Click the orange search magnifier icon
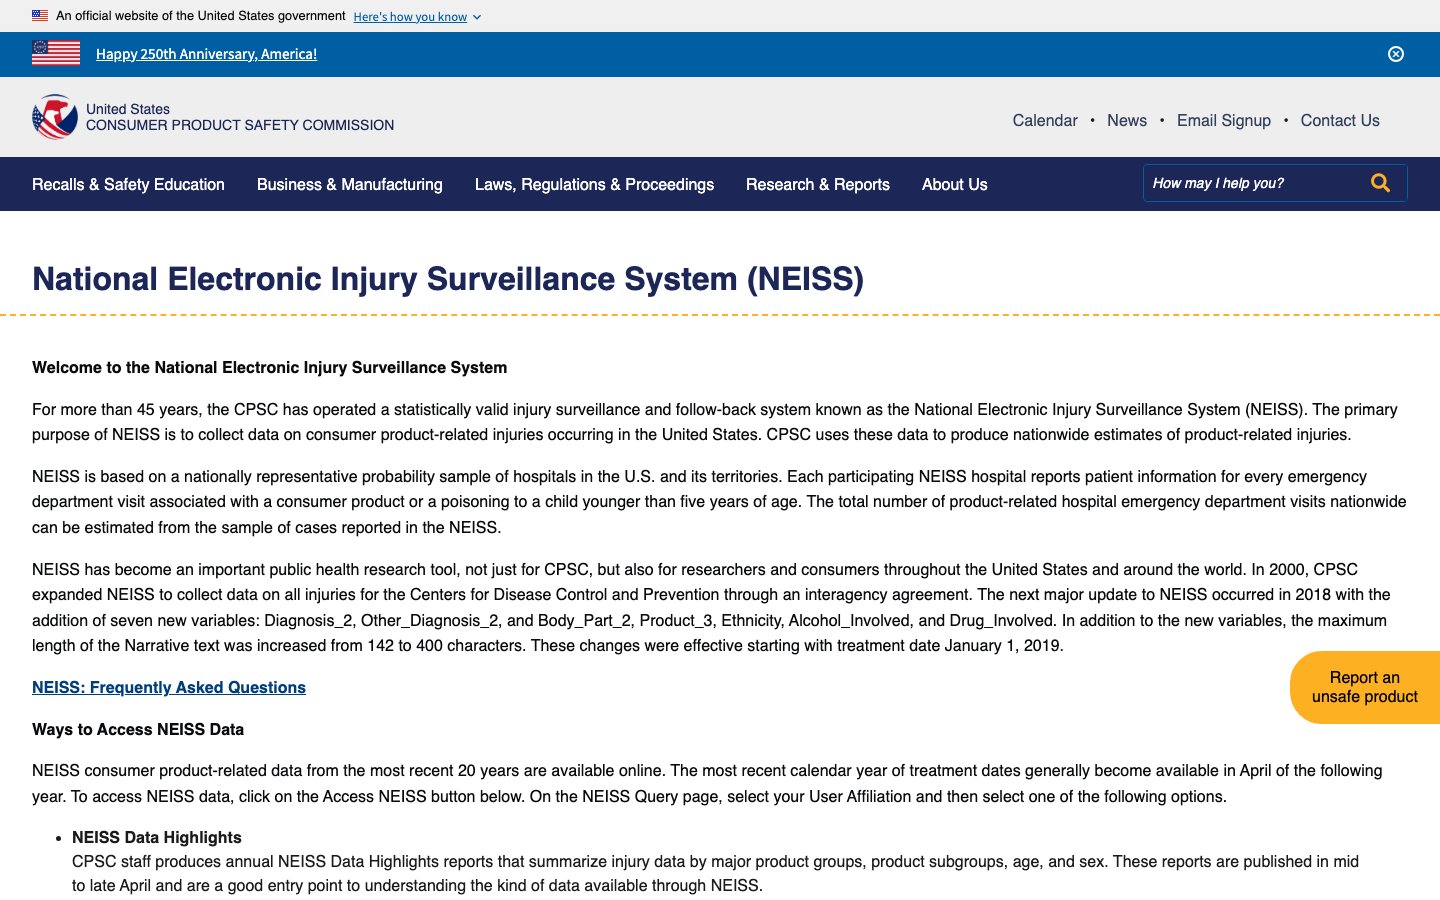 coord(1380,183)
